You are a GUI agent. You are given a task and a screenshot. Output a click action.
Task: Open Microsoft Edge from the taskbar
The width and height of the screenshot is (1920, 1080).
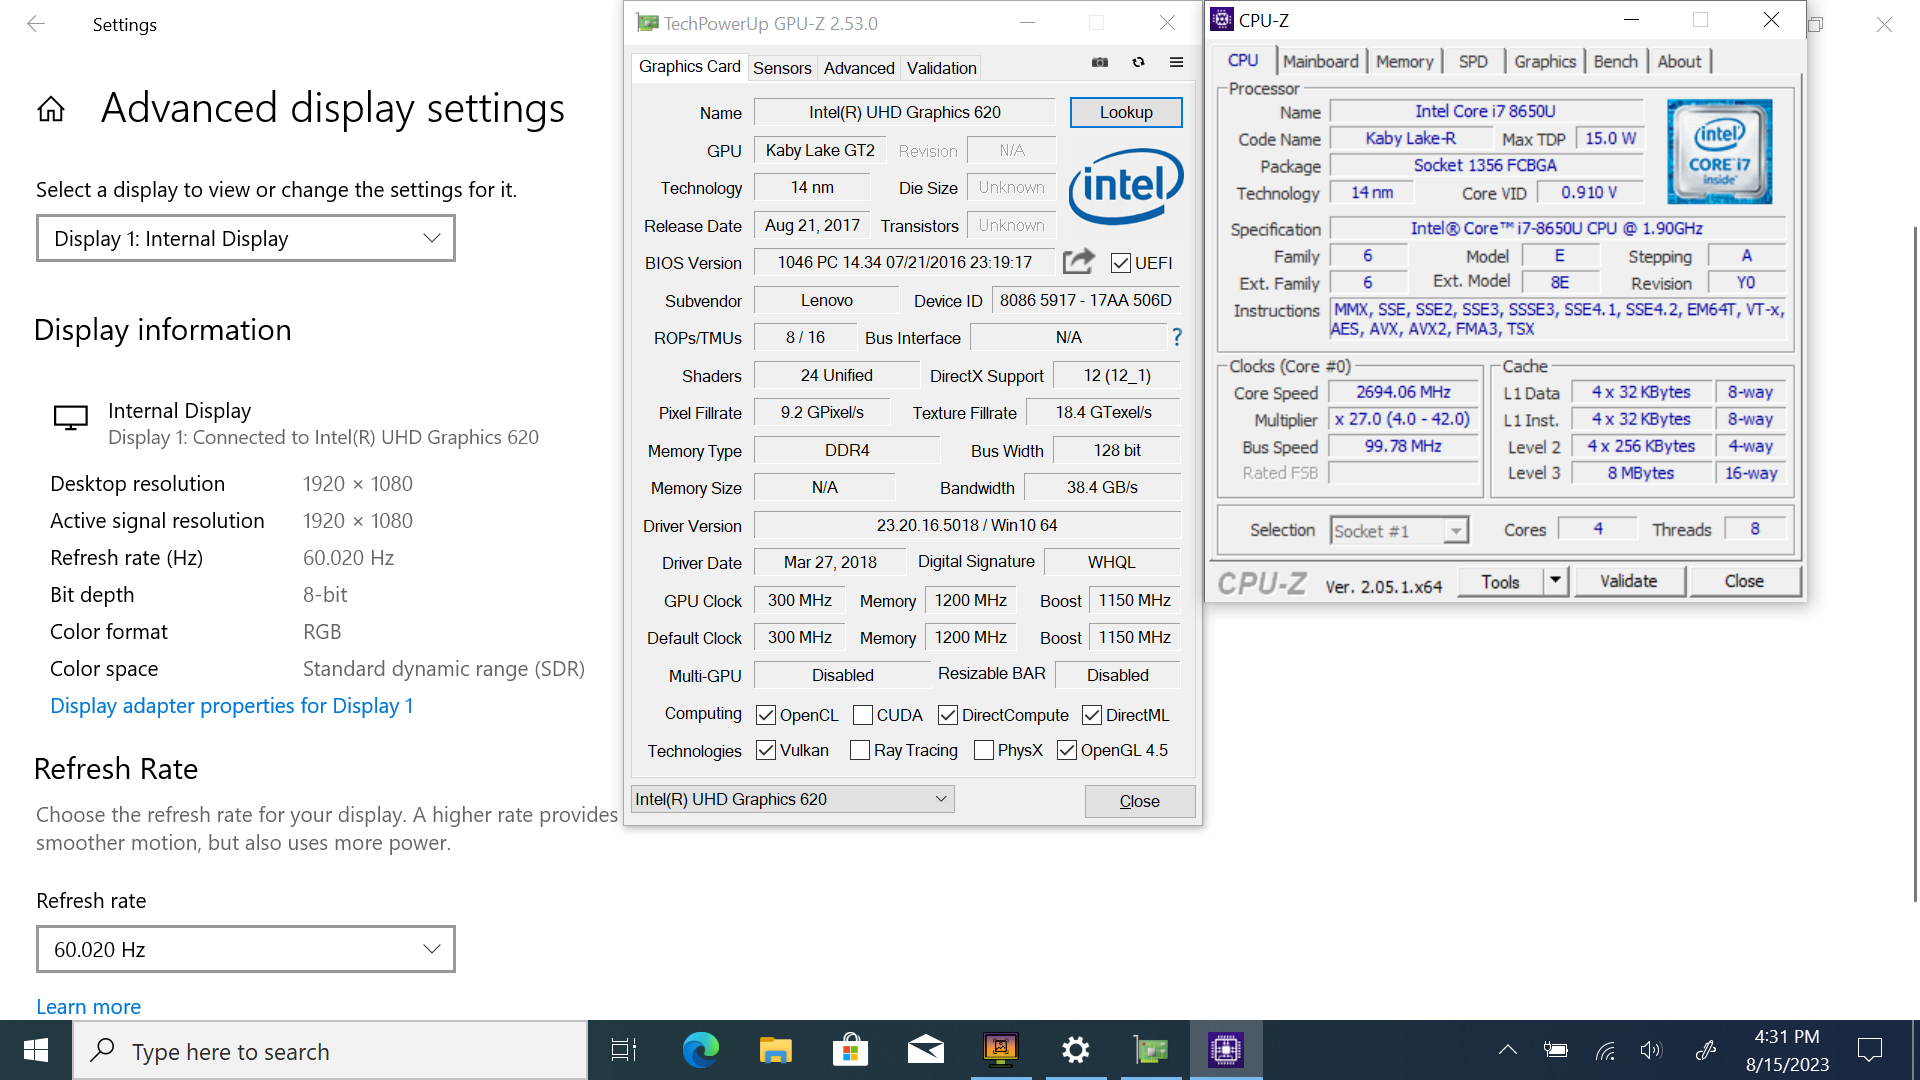(x=700, y=1050)
